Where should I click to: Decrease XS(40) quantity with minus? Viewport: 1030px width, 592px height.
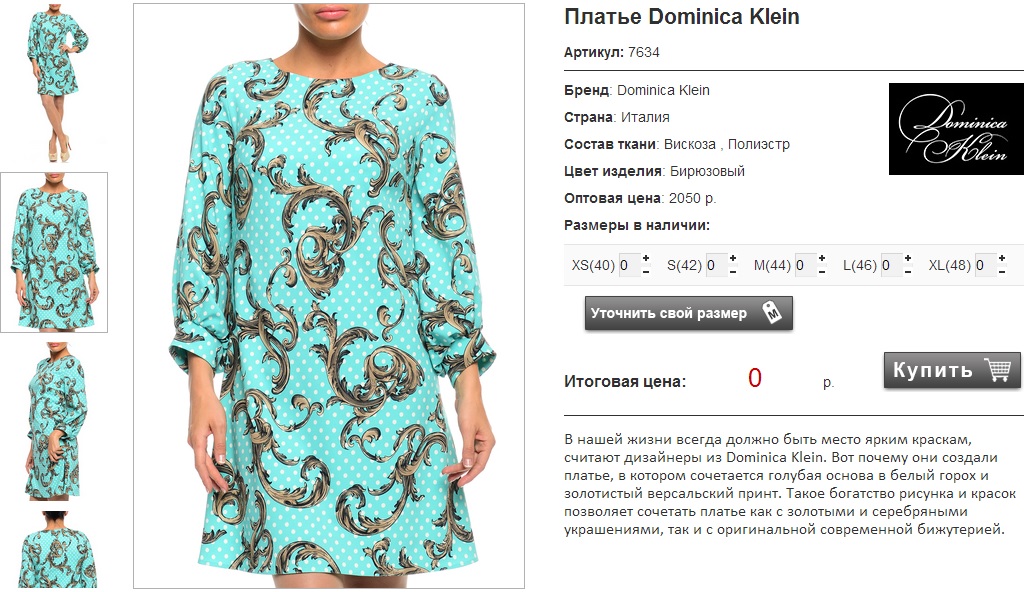coord(646,271)
